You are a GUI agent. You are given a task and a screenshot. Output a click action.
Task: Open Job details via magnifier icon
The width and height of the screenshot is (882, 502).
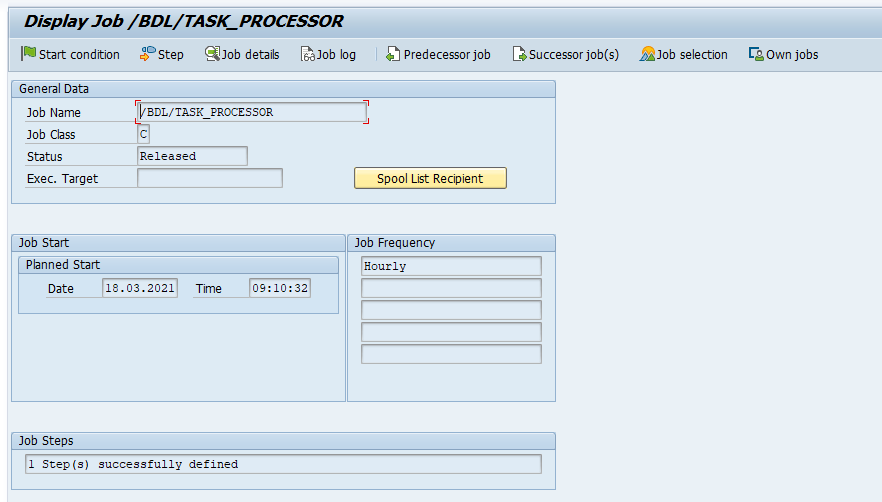click(212, 54)
